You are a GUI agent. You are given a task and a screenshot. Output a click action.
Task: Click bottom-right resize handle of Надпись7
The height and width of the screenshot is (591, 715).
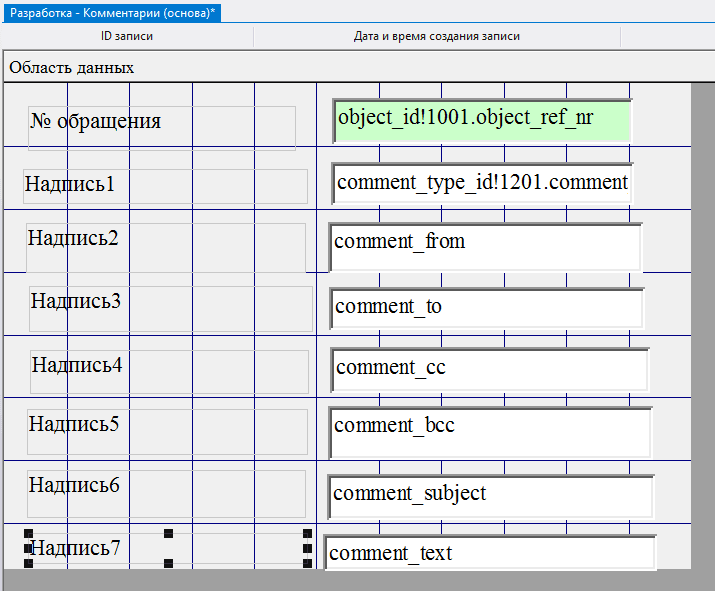pos(307,563)
